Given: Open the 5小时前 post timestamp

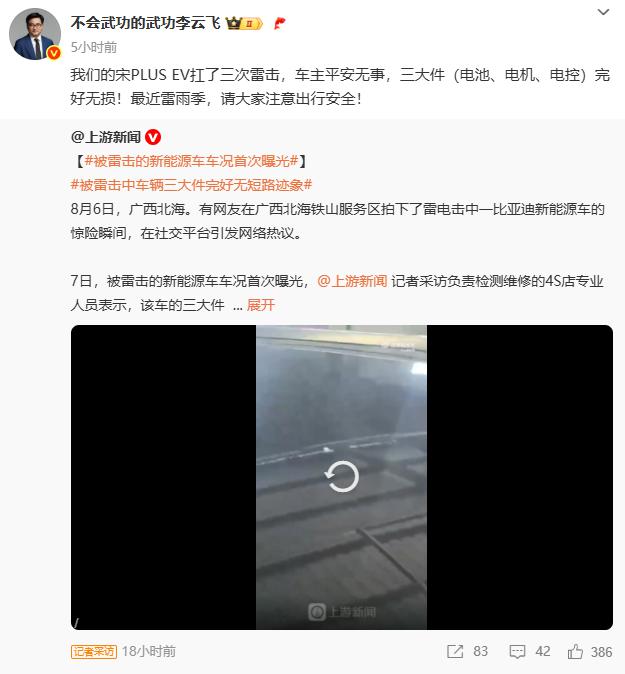Looking at the screenshot, I should coord(94,47).
